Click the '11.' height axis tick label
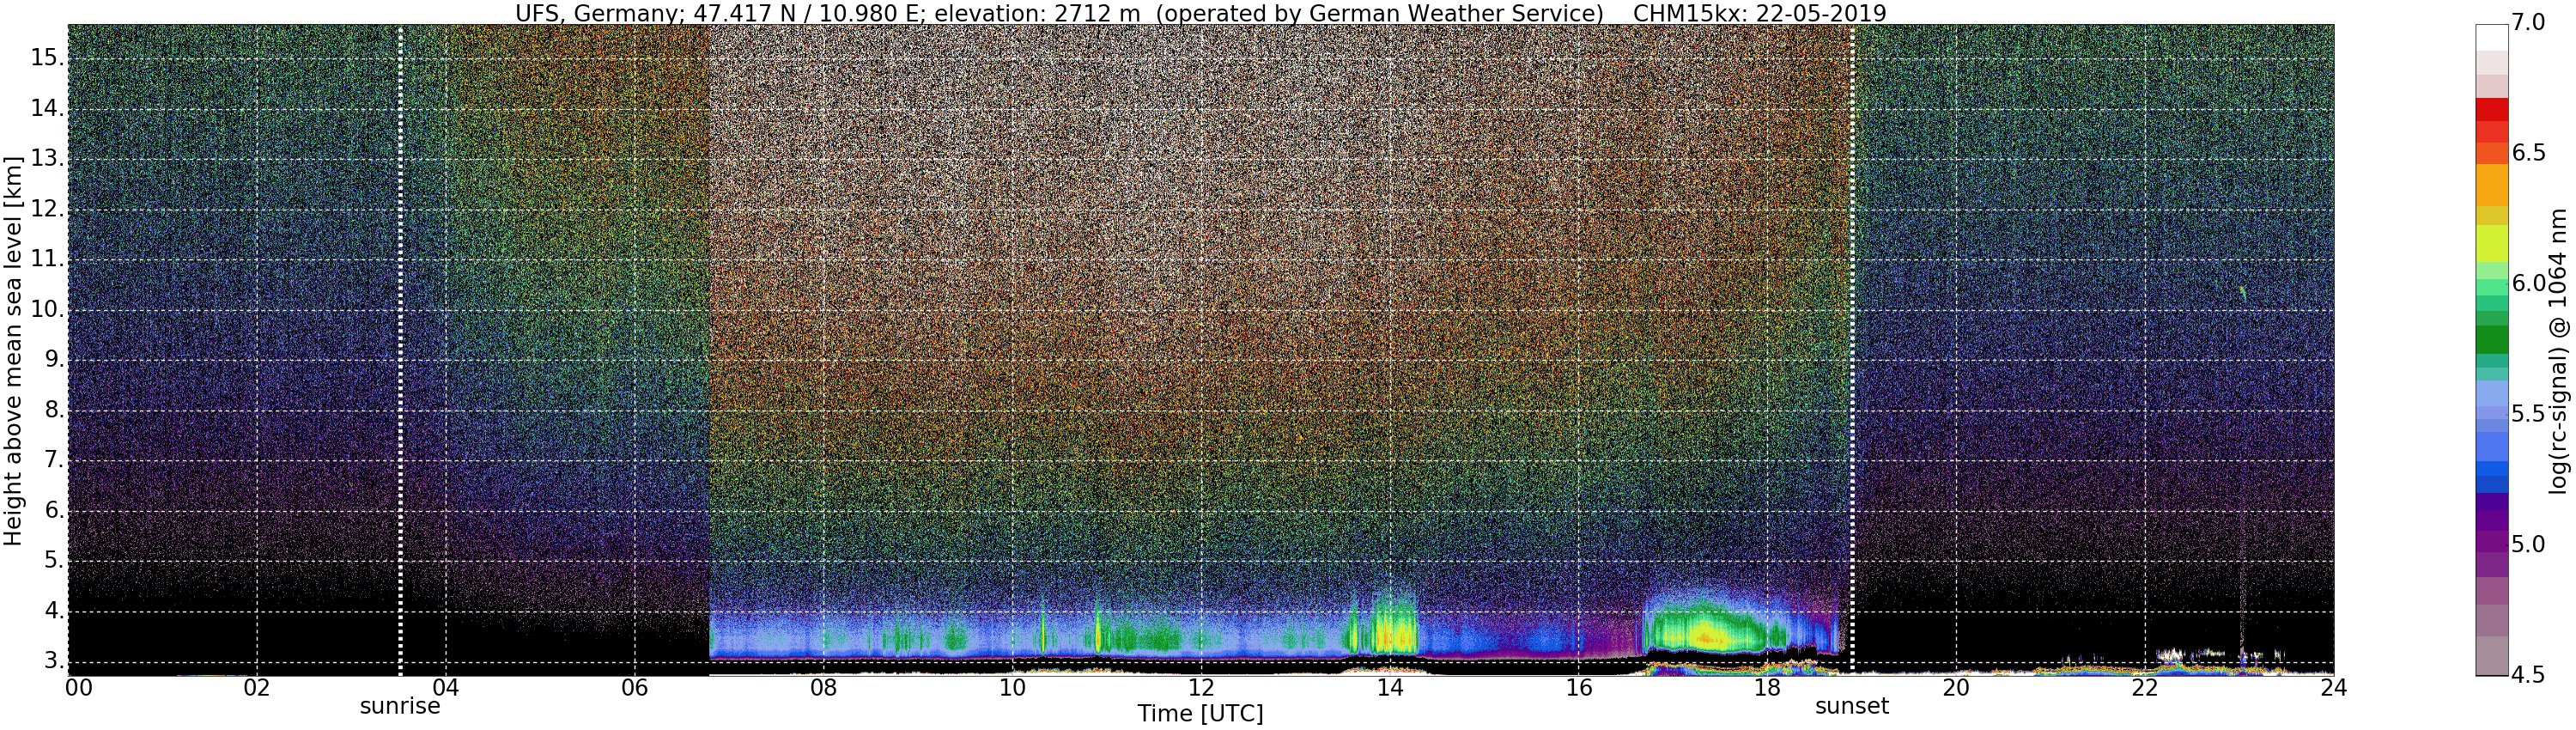Screen dimensions: 2576x730 pos(46,259)
